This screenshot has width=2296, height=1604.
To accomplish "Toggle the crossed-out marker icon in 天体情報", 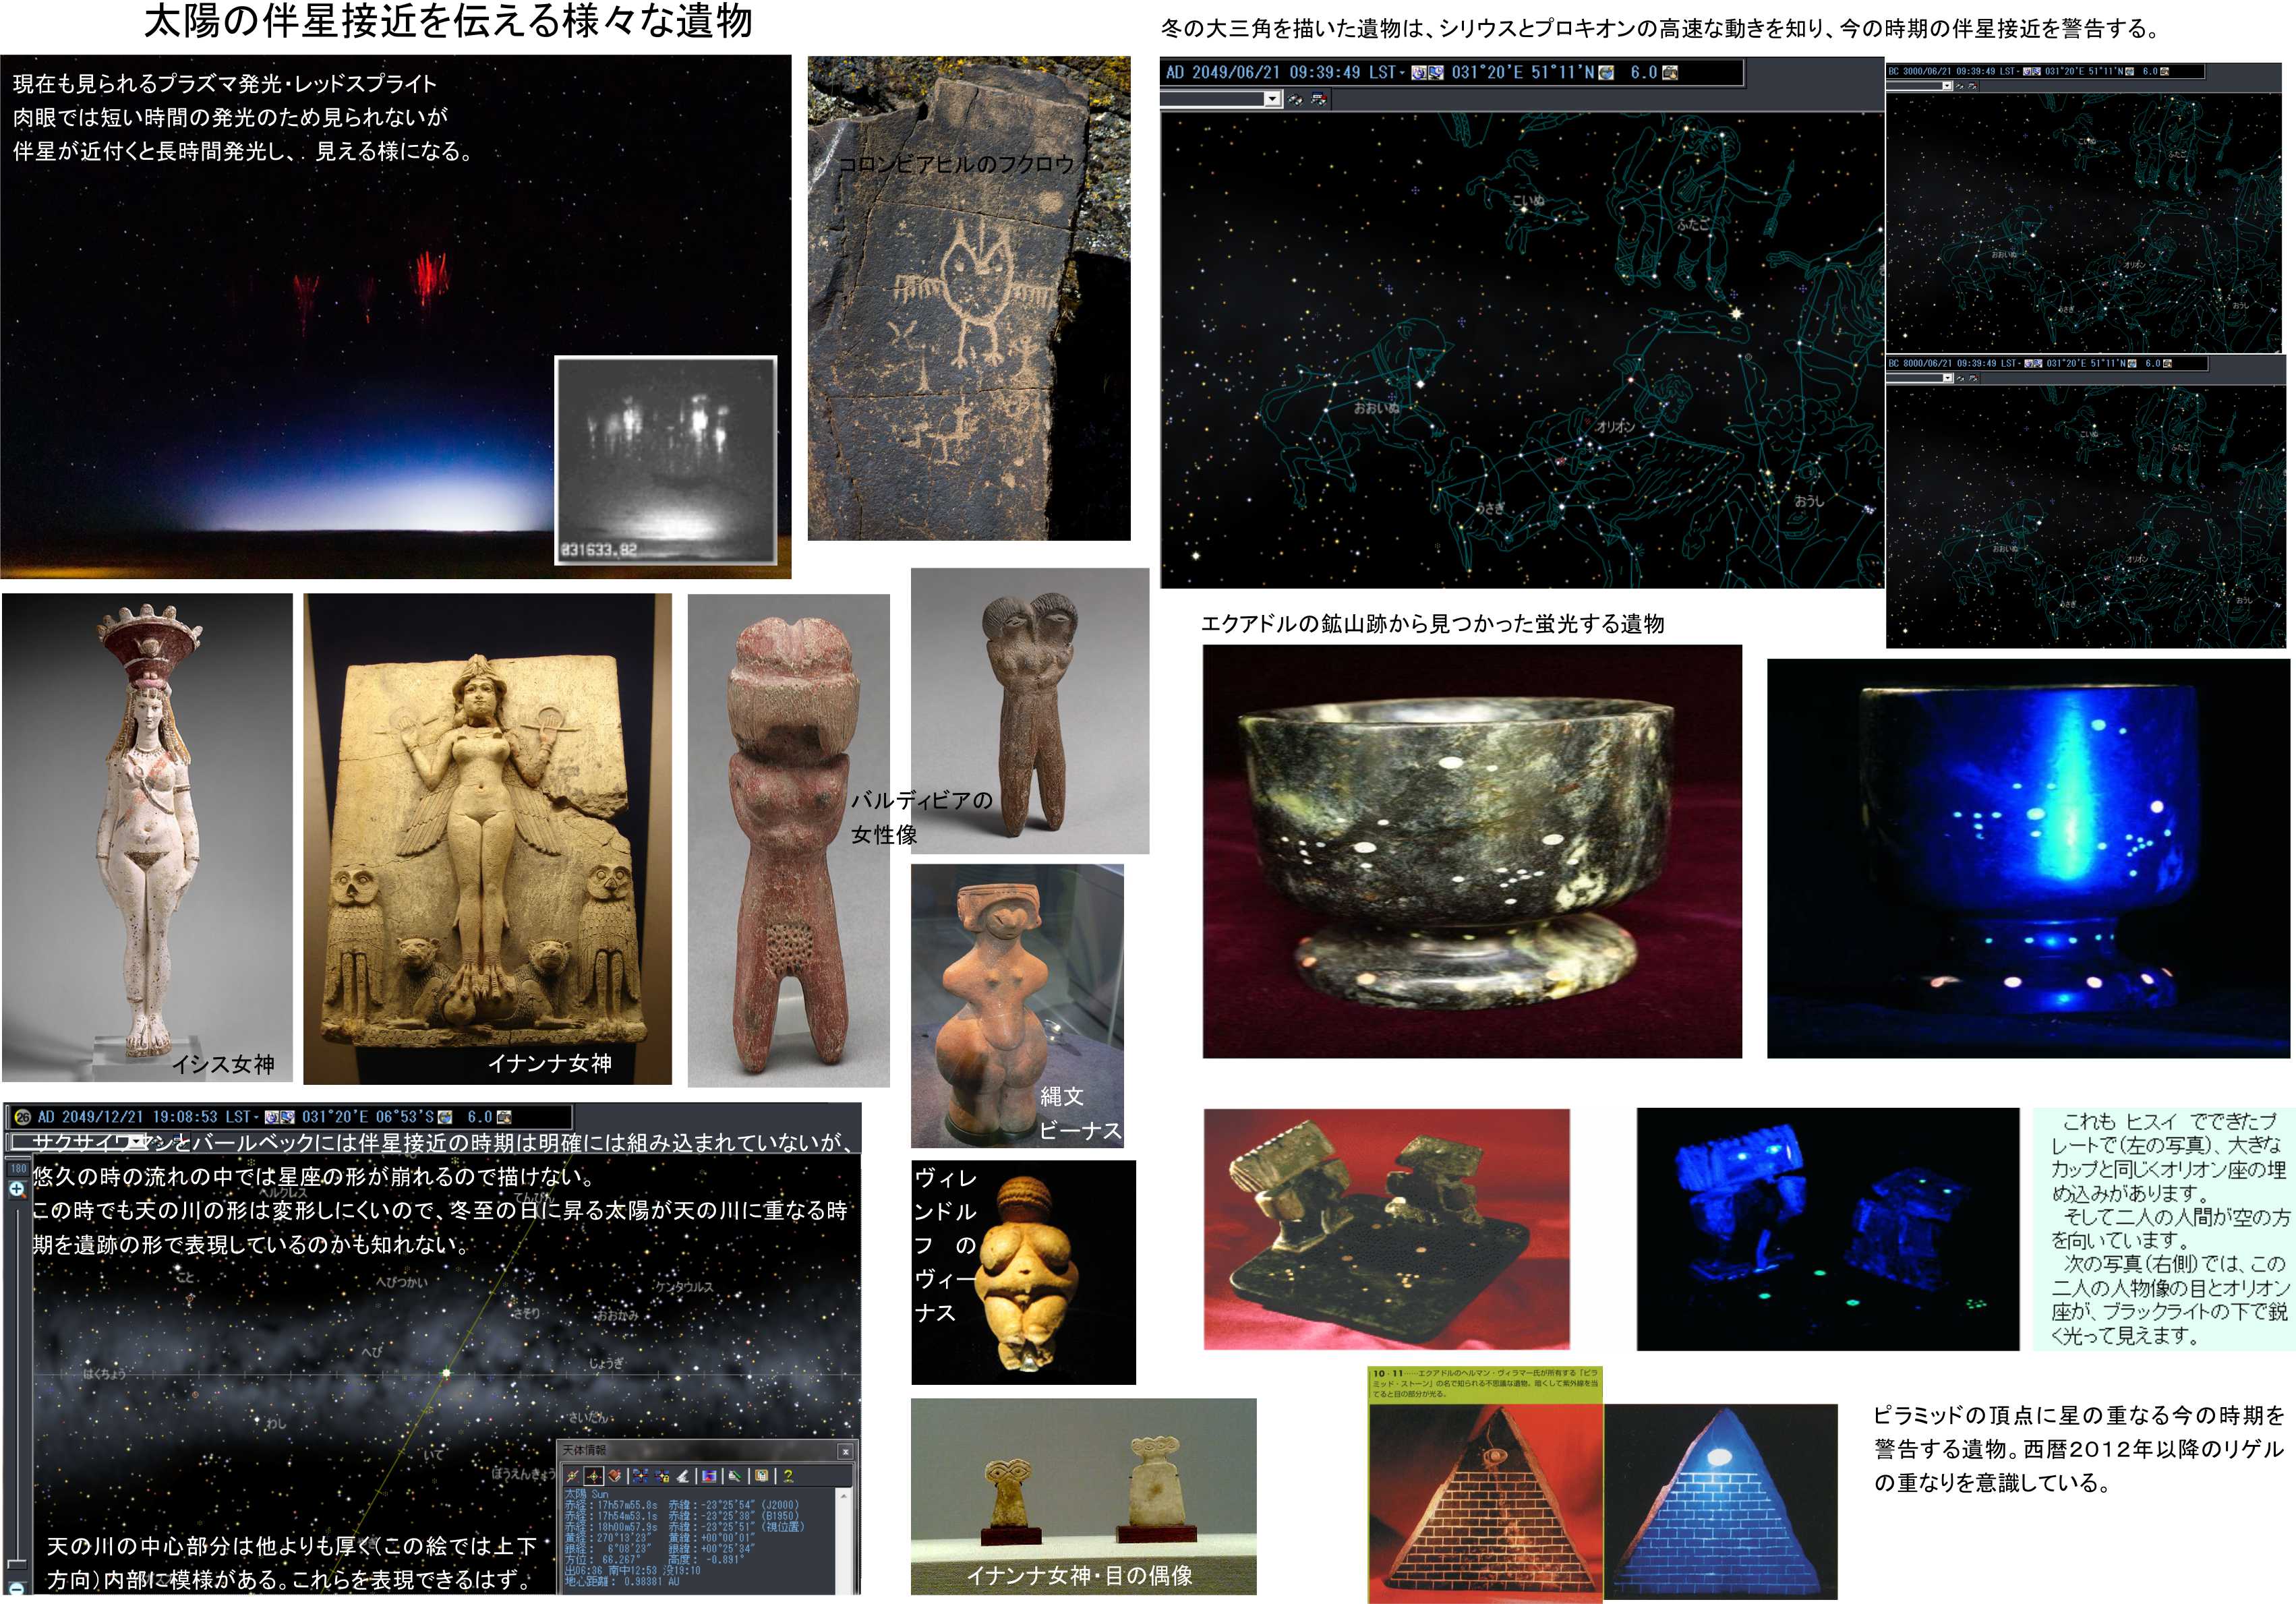I will click(572, 1476).
